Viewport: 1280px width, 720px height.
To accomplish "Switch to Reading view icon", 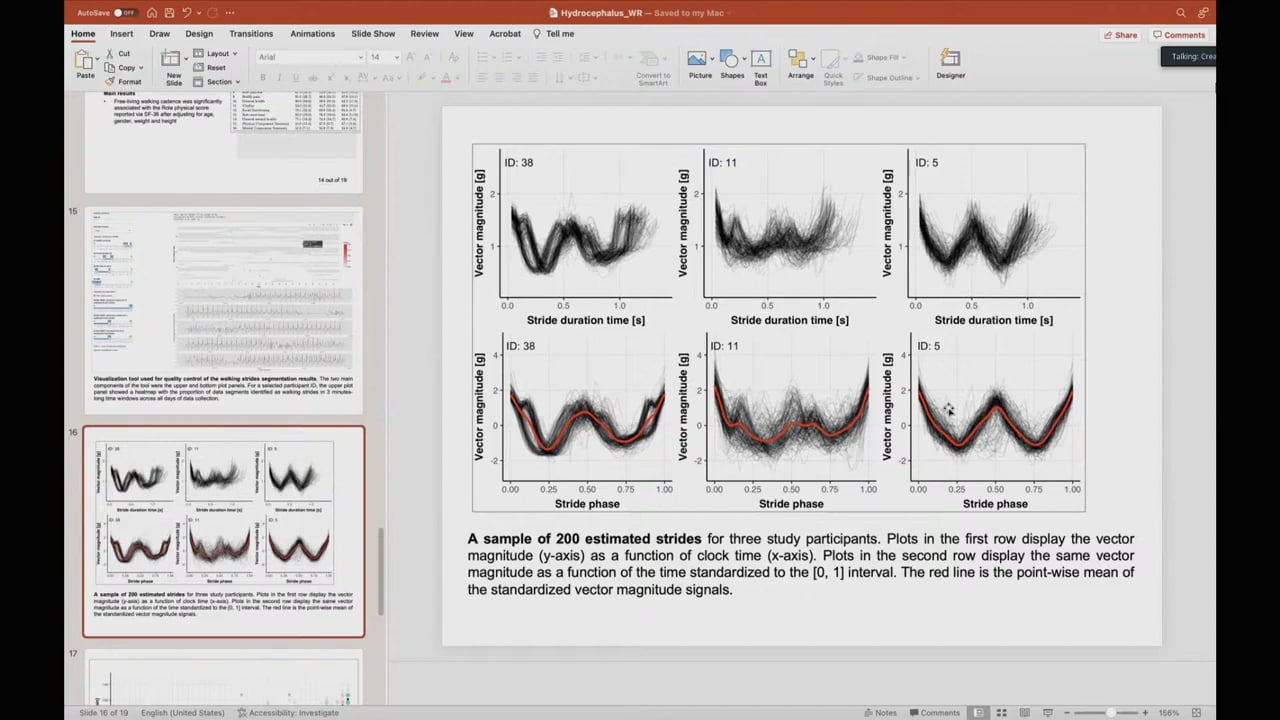I will (x=1023, y=713).
